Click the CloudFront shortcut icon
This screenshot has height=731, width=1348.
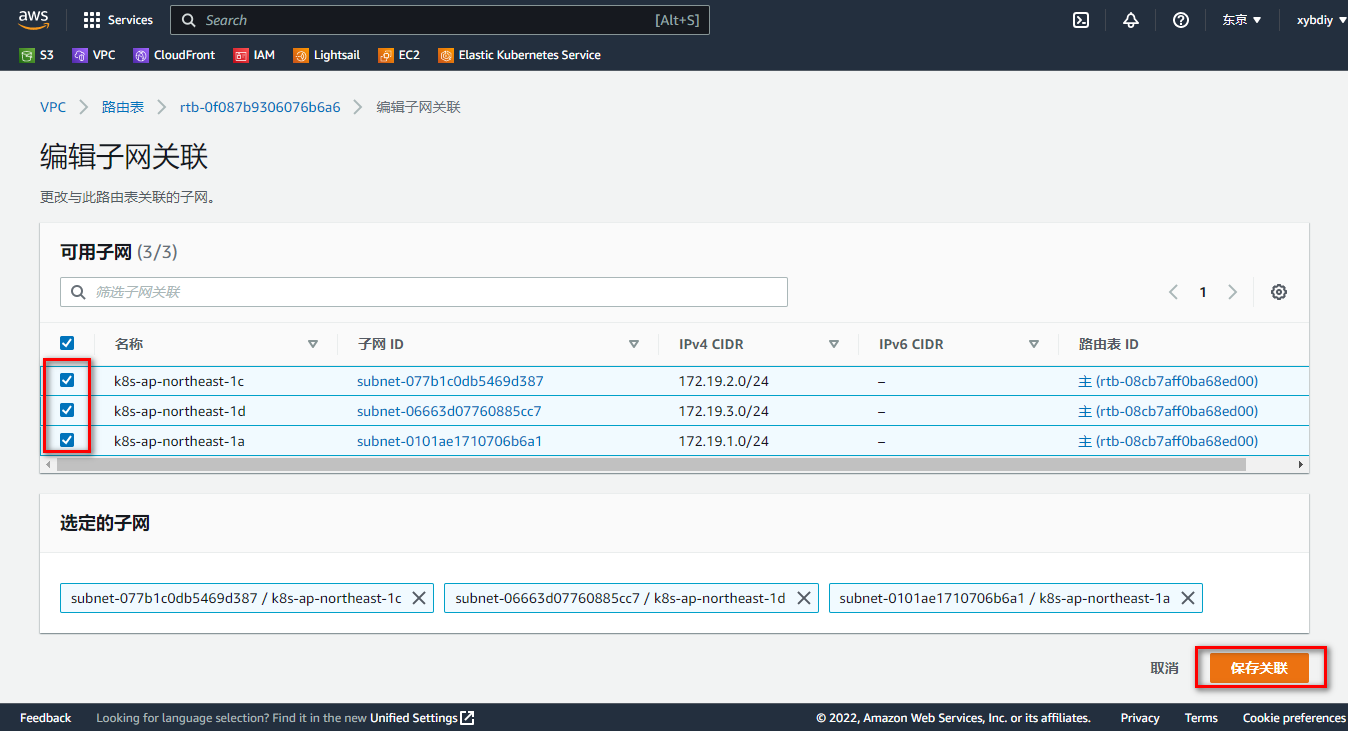pos(142,56)
